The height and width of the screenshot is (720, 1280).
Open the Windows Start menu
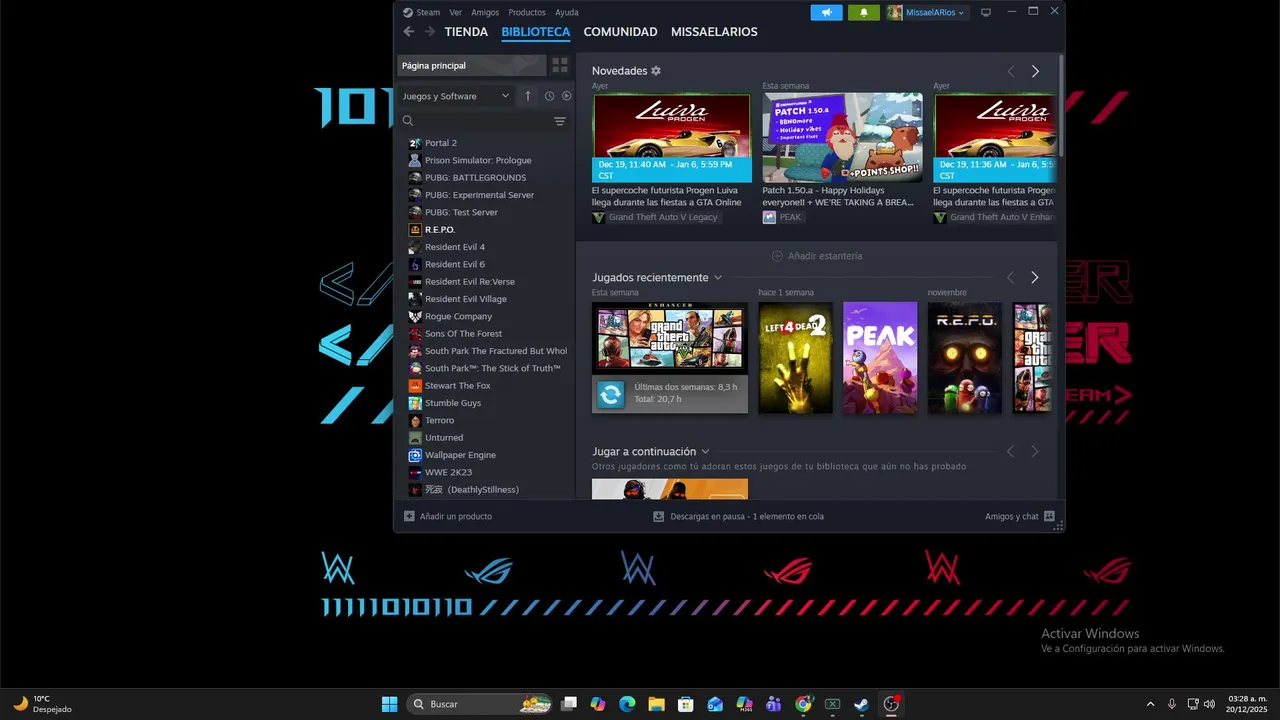point(389,704)
